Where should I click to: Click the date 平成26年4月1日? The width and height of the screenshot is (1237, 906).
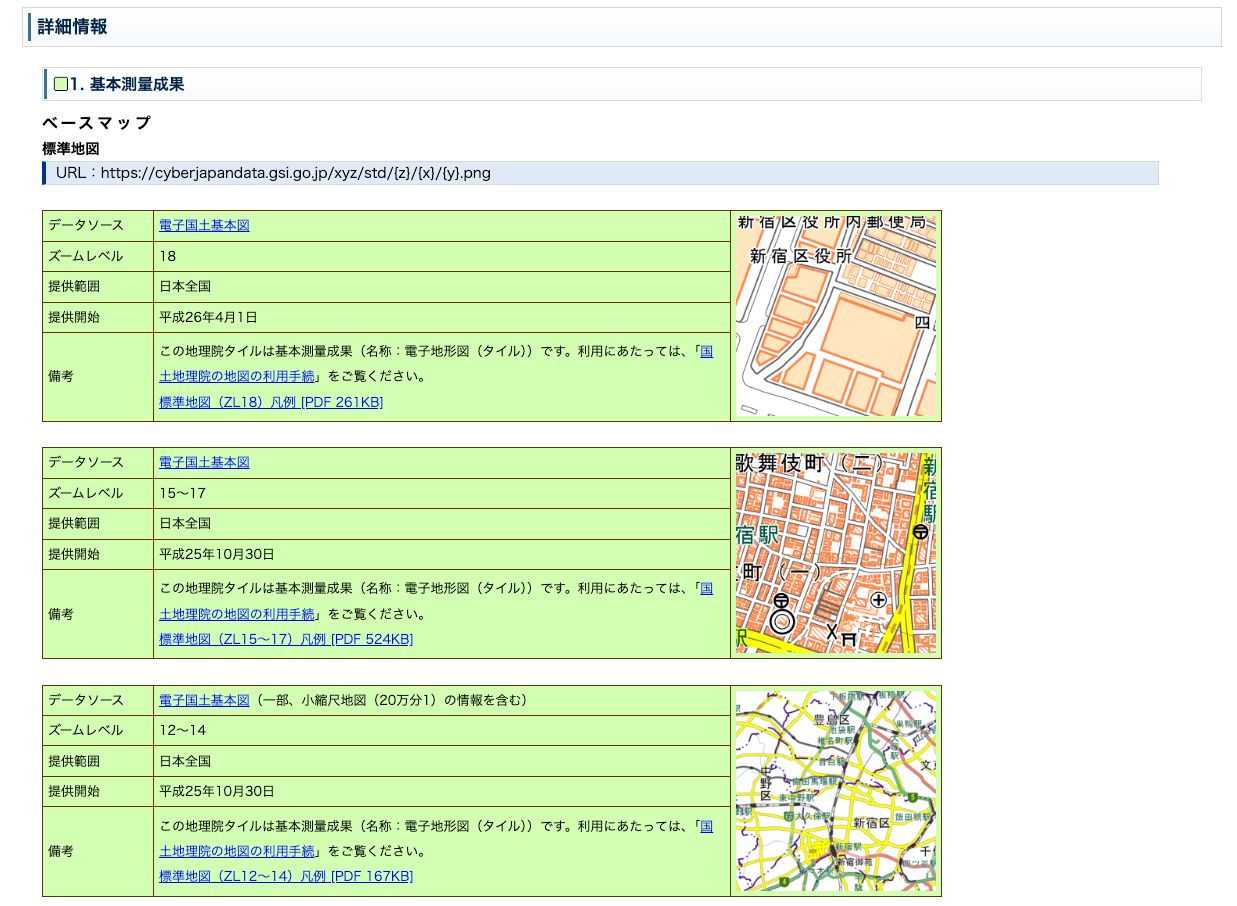pos(208,317)
